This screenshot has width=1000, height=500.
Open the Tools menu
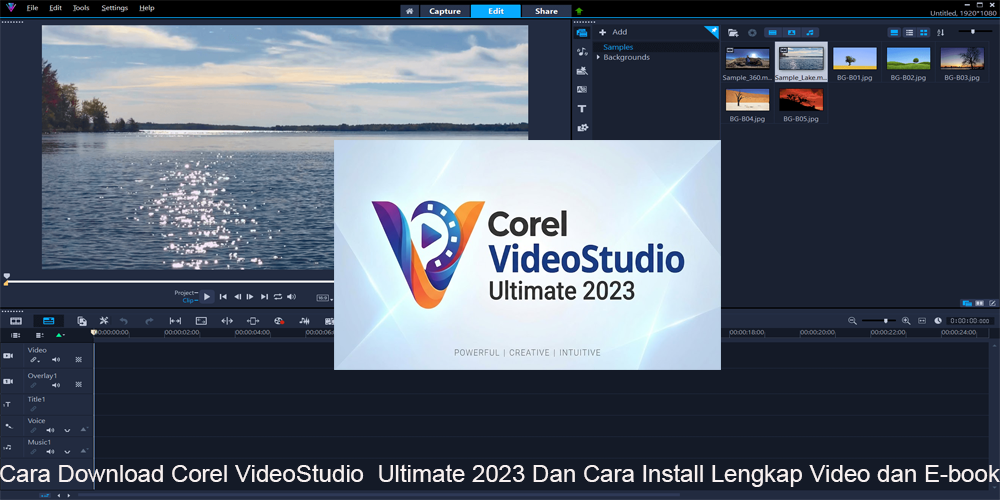[81, 8]
